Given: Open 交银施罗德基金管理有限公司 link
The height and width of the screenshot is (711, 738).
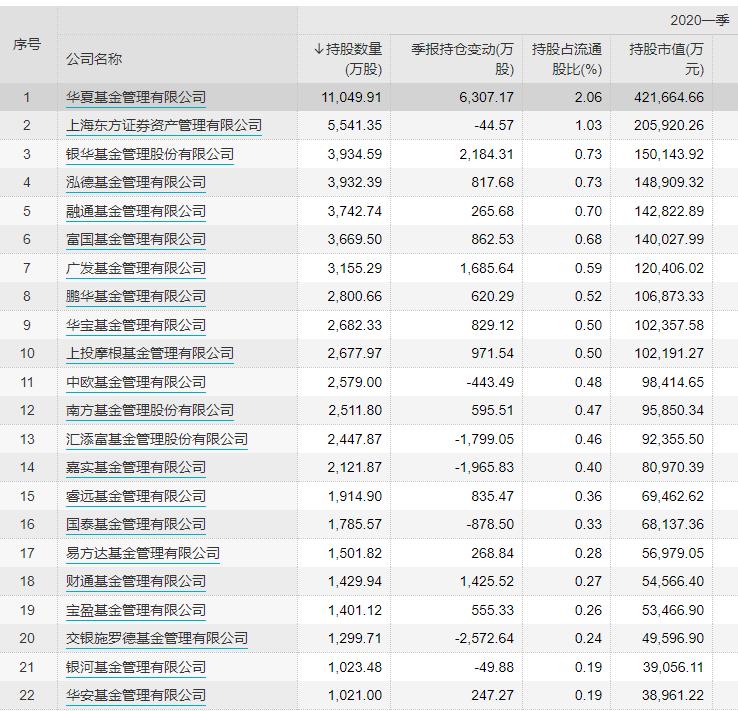Looking at the screenshot, I should click(x=157, y=638).
